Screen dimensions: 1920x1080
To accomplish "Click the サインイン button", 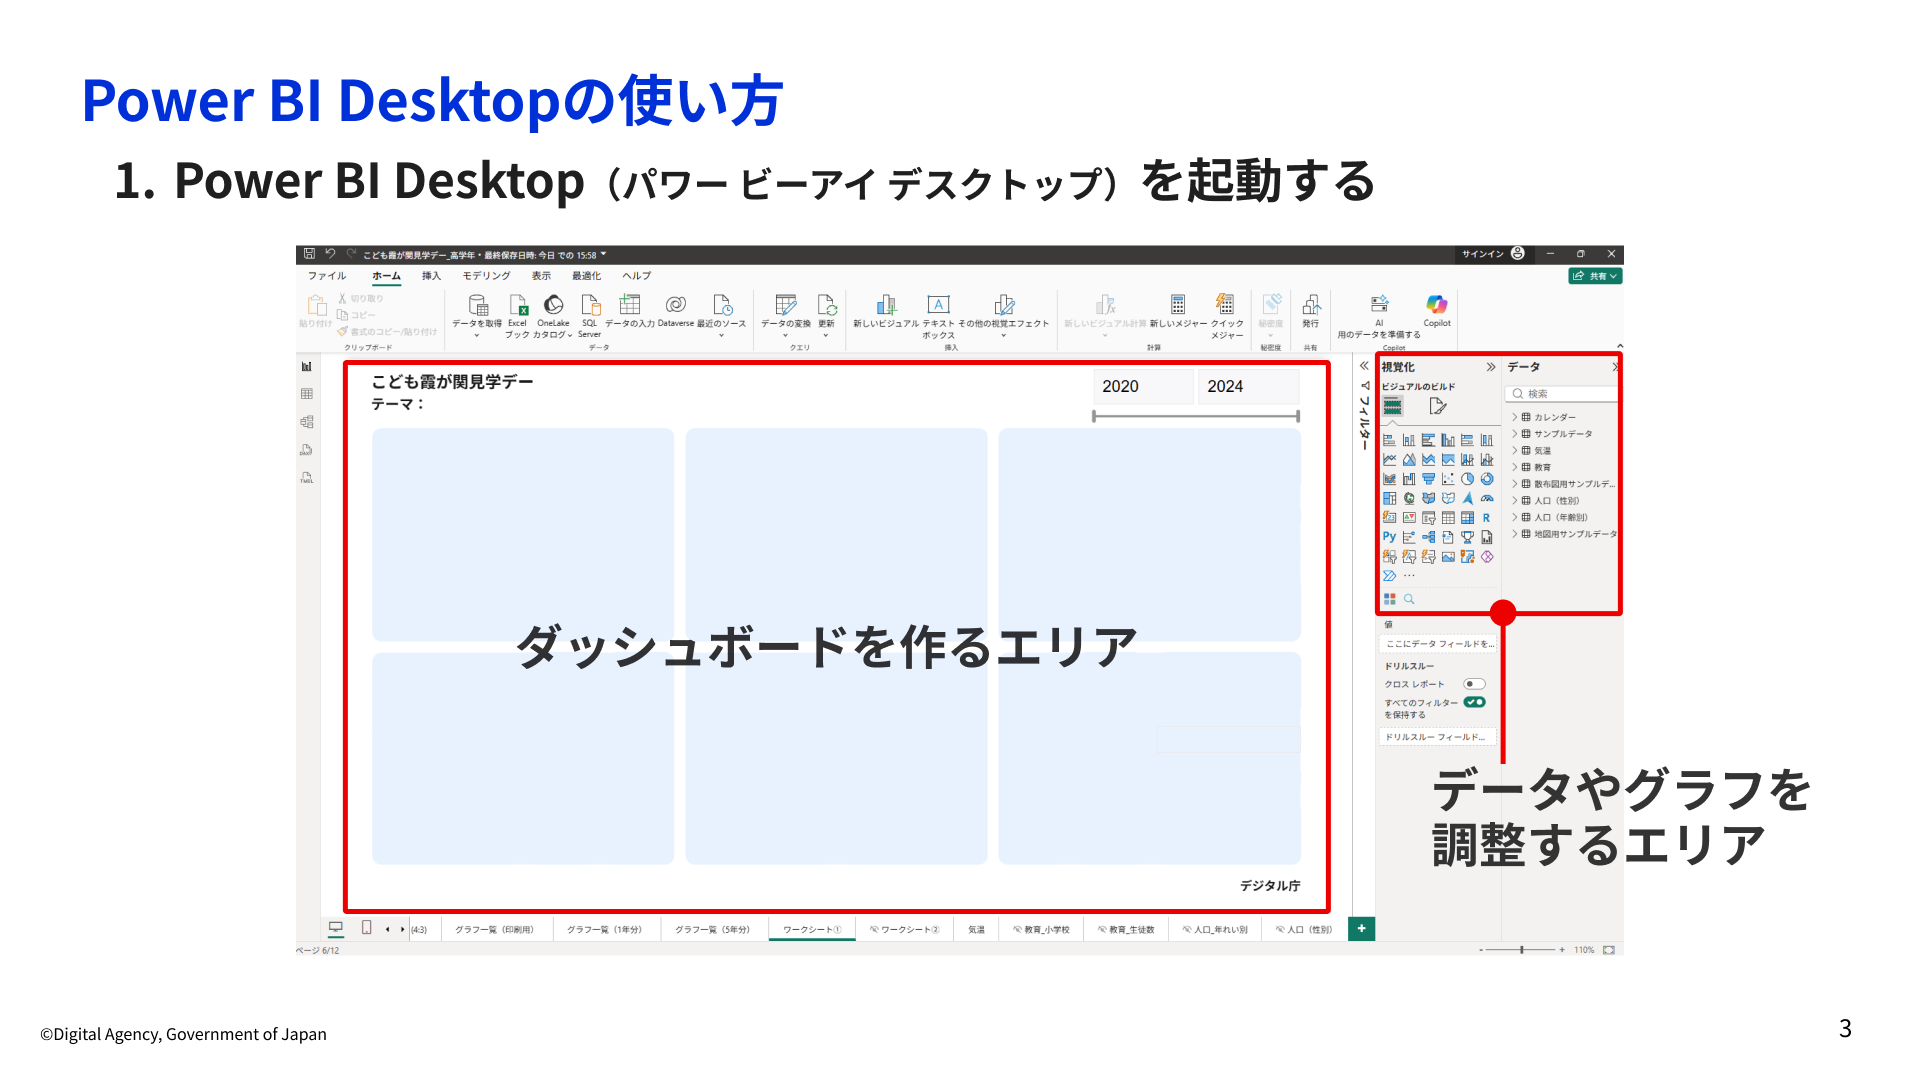I will pyautogui.click(x=1493, y=254).
